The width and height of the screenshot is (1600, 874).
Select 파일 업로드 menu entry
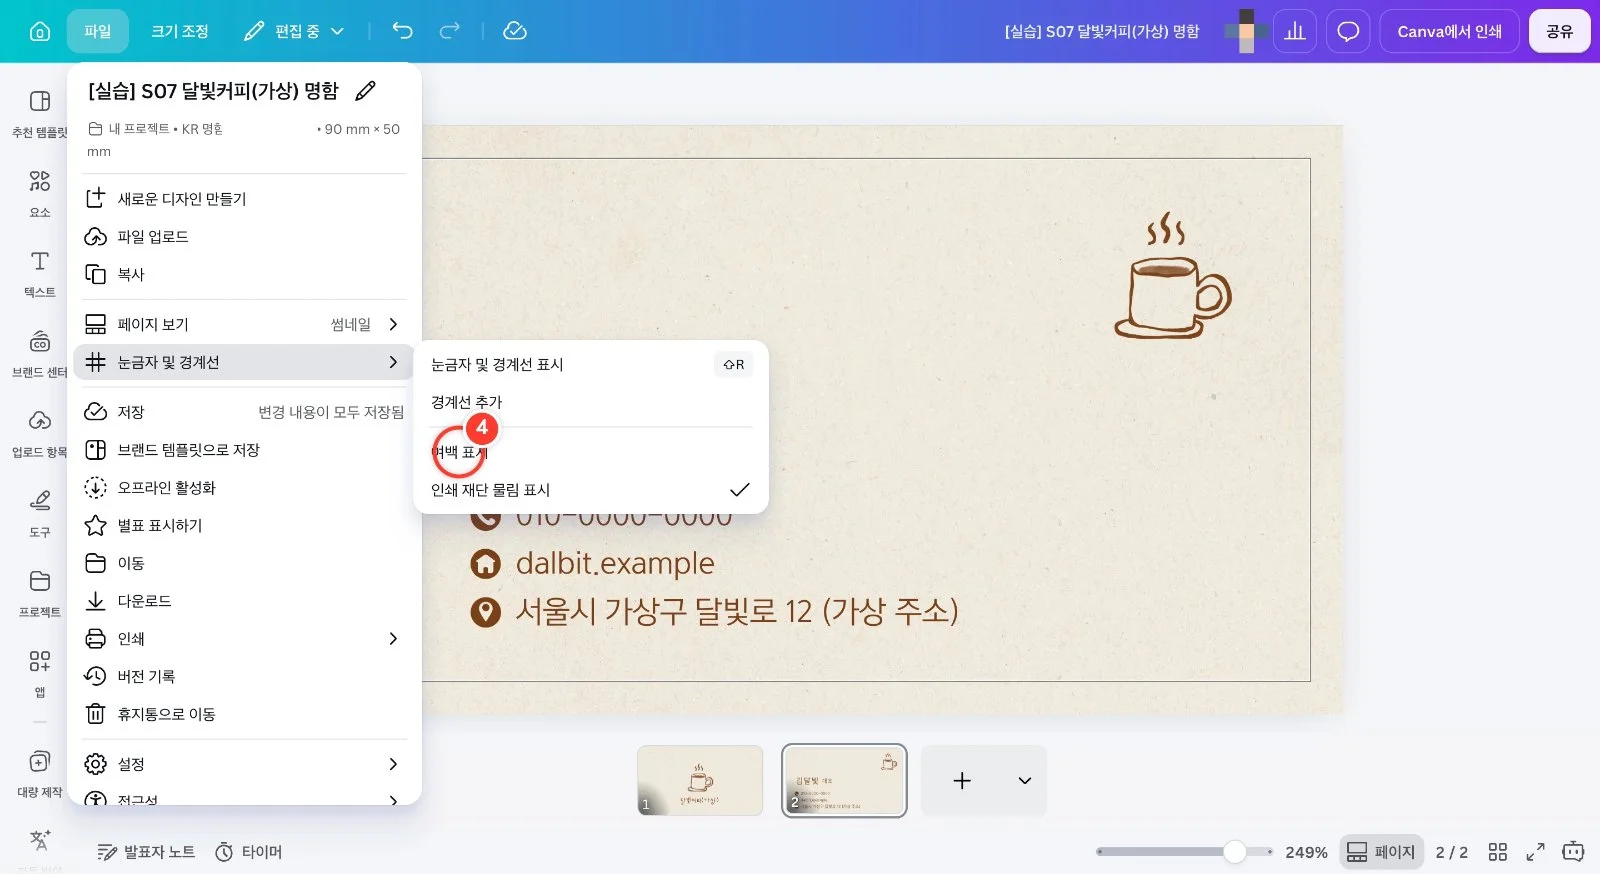[x=244, y=237]
